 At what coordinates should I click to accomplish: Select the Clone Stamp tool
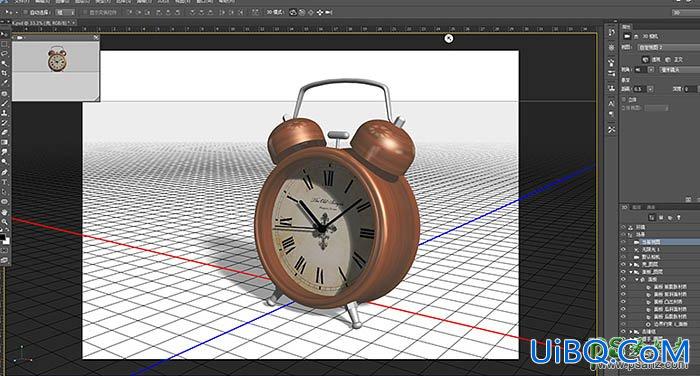coord(4,113)
